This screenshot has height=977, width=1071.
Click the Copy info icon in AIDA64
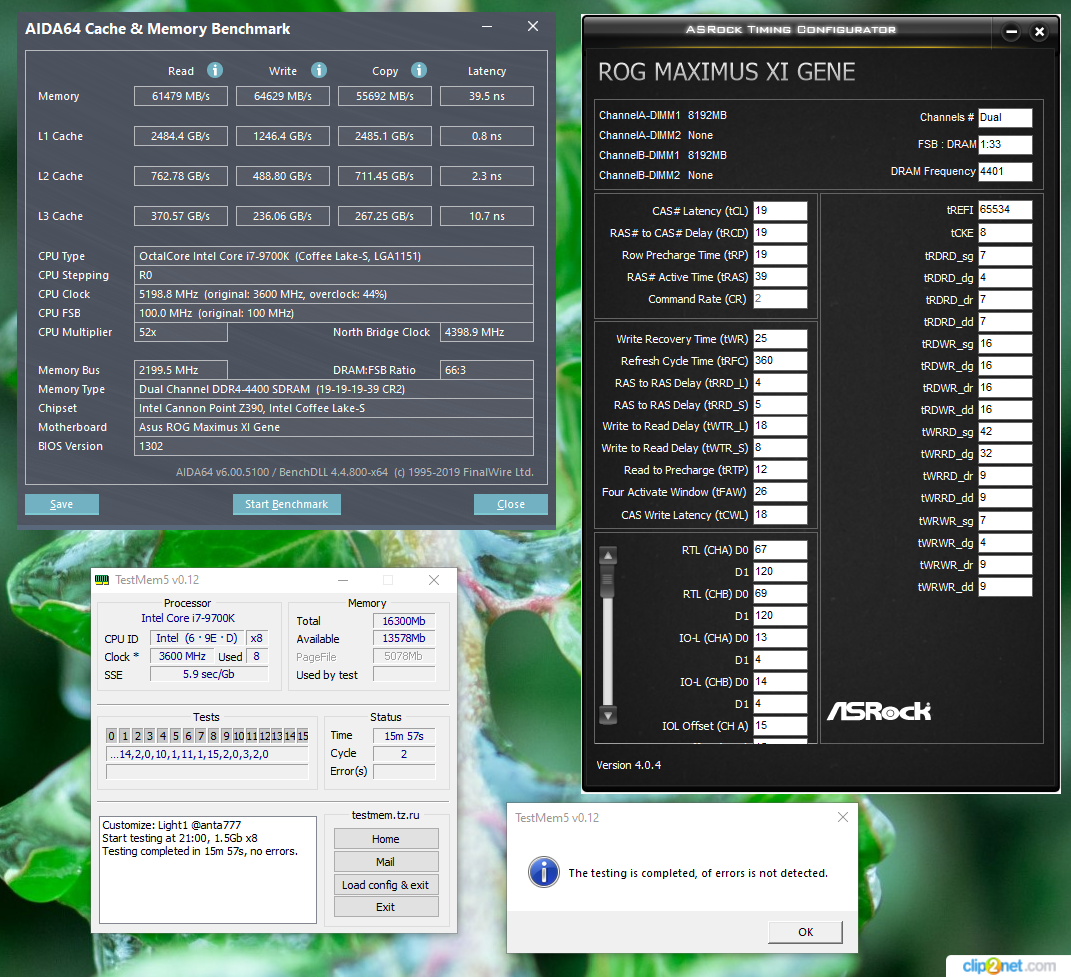tap(419, 70)
